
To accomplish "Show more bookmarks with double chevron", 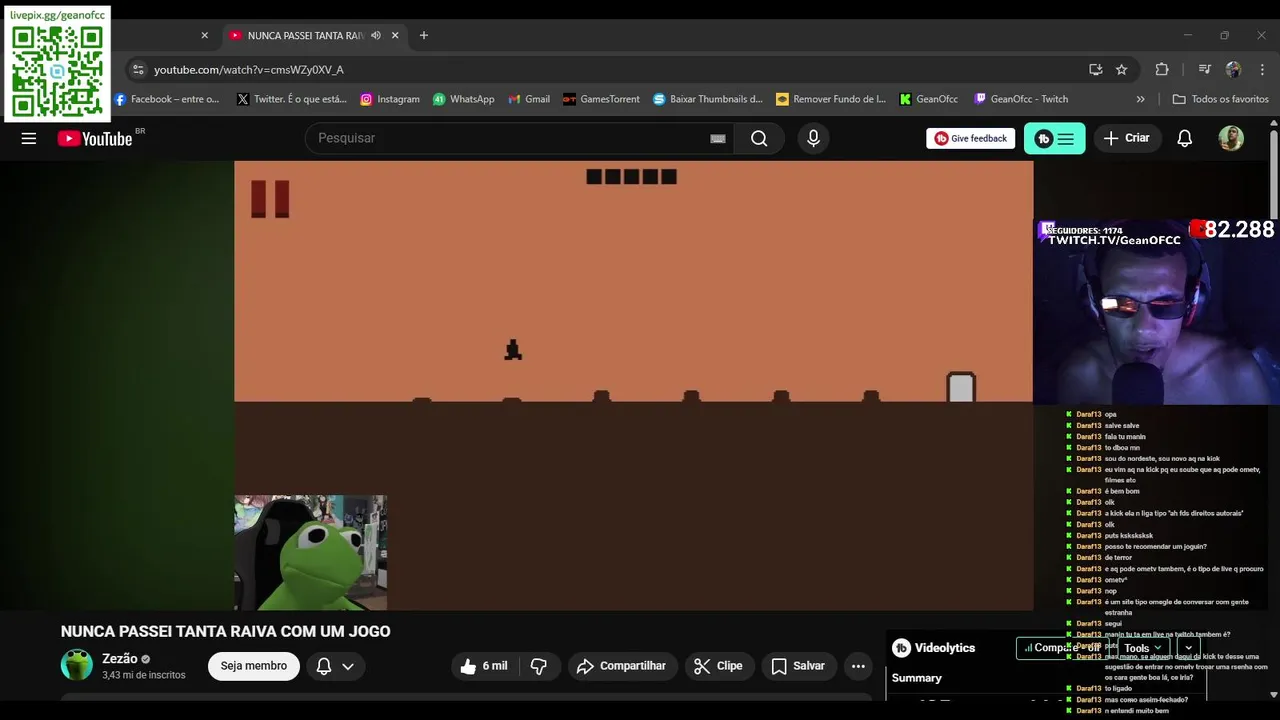I will point(1140,99).
